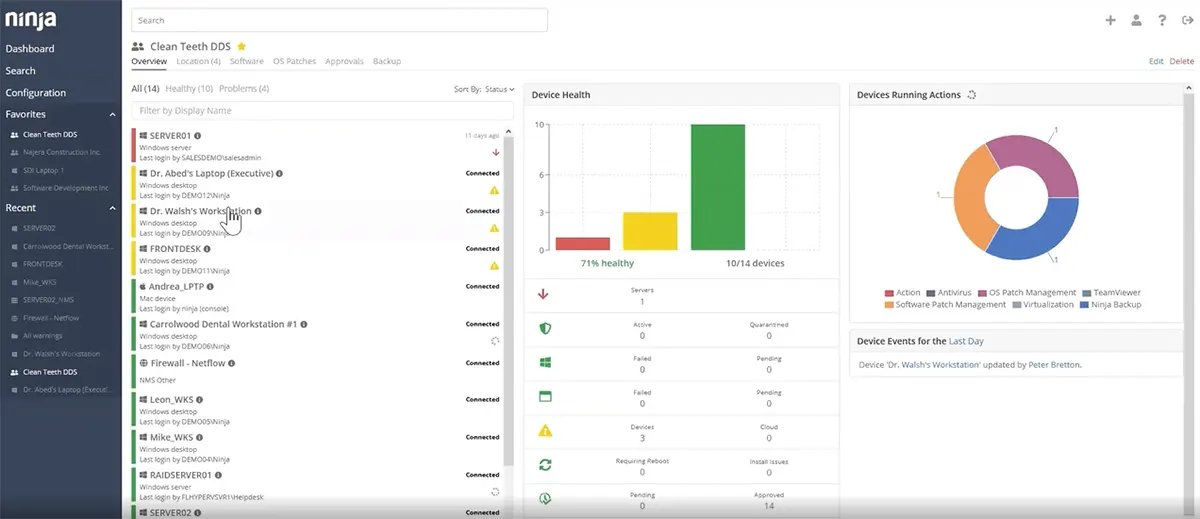
Task: Collapse the Recent section
Action: pyautogui.click(x=113, y=208)
